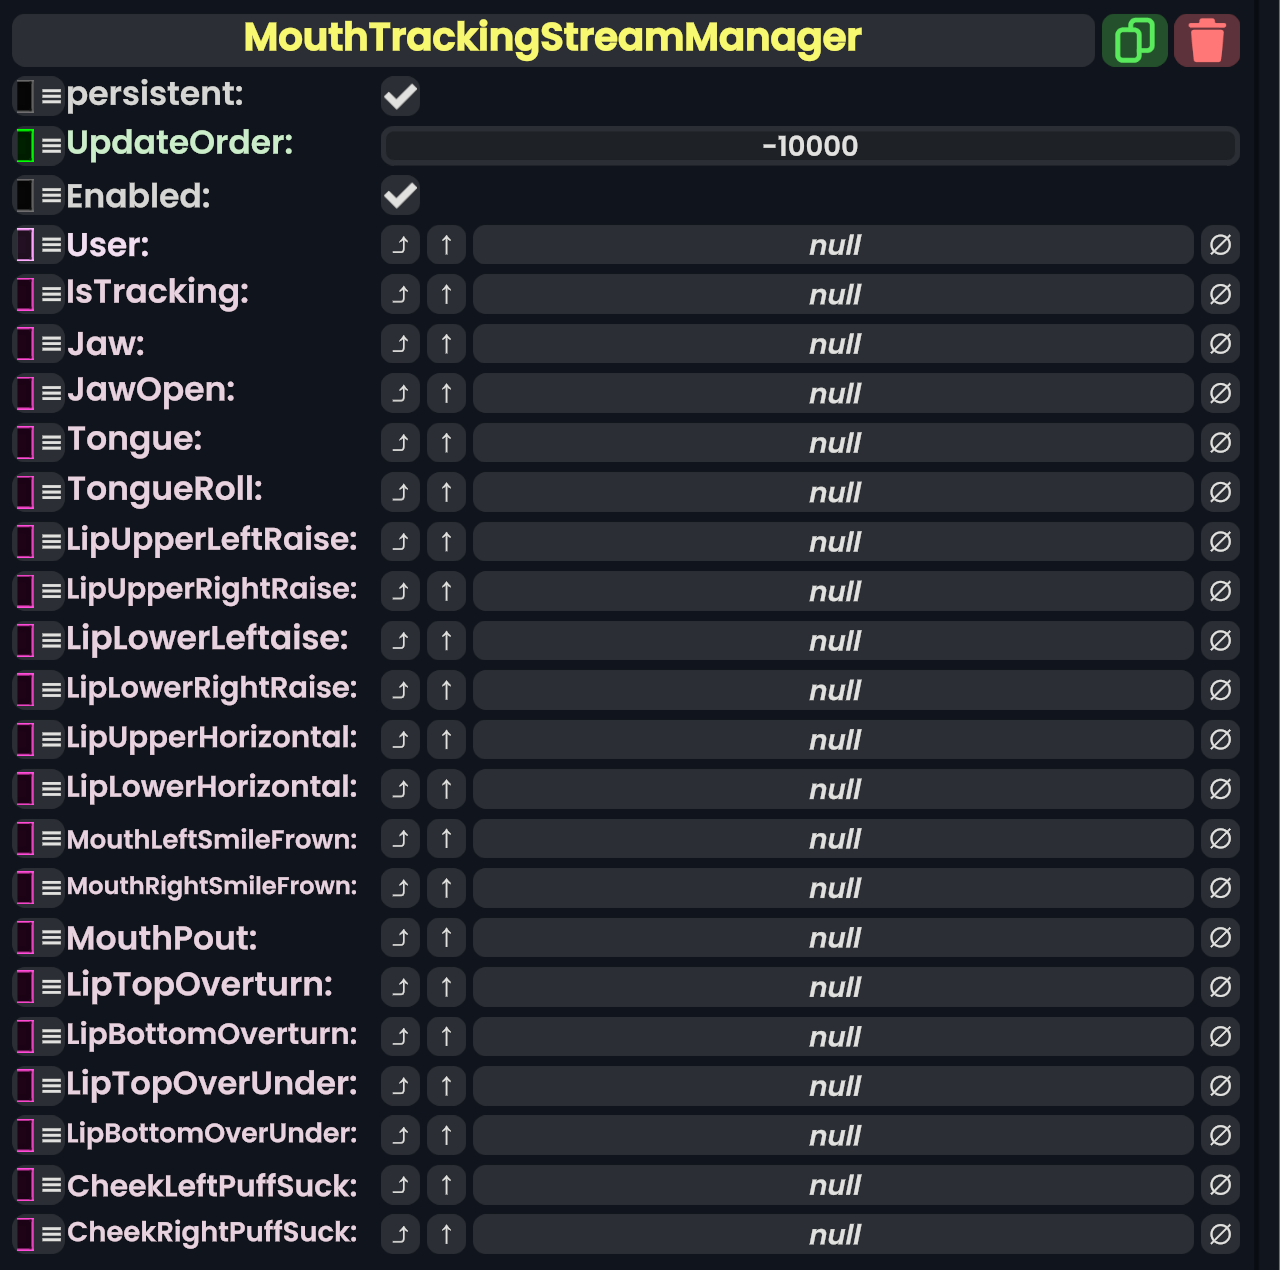Viewport: 1280px width, 1270px height.
Task: Duplicate the MouthTrackingStreamManager component
Action: click(x=1134, y=41)
